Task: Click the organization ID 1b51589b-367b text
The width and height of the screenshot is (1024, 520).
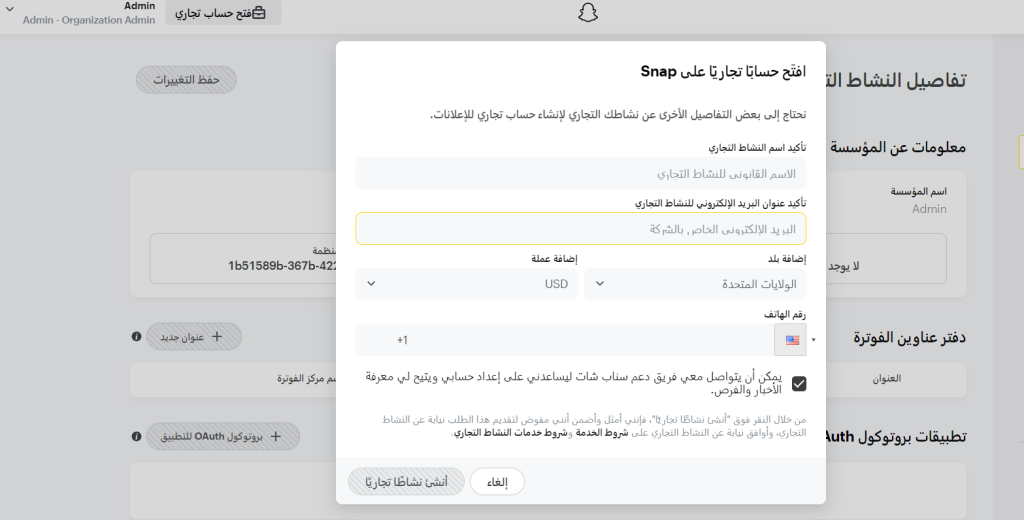Action: coord(281,266)
